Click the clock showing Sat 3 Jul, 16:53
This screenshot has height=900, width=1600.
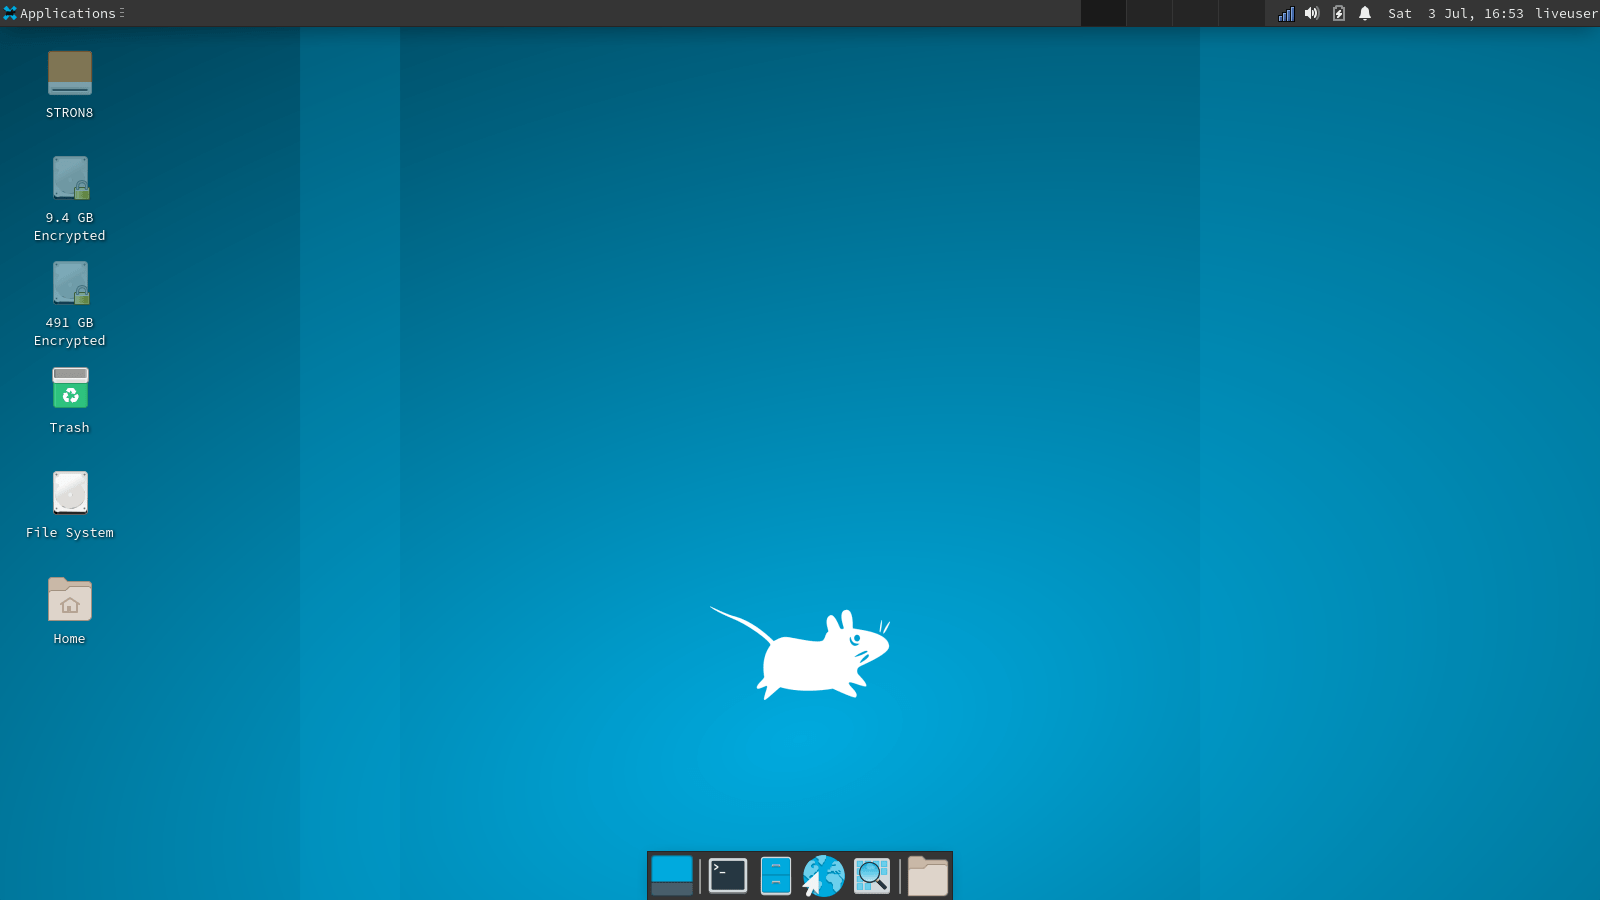coord(1456,13)
